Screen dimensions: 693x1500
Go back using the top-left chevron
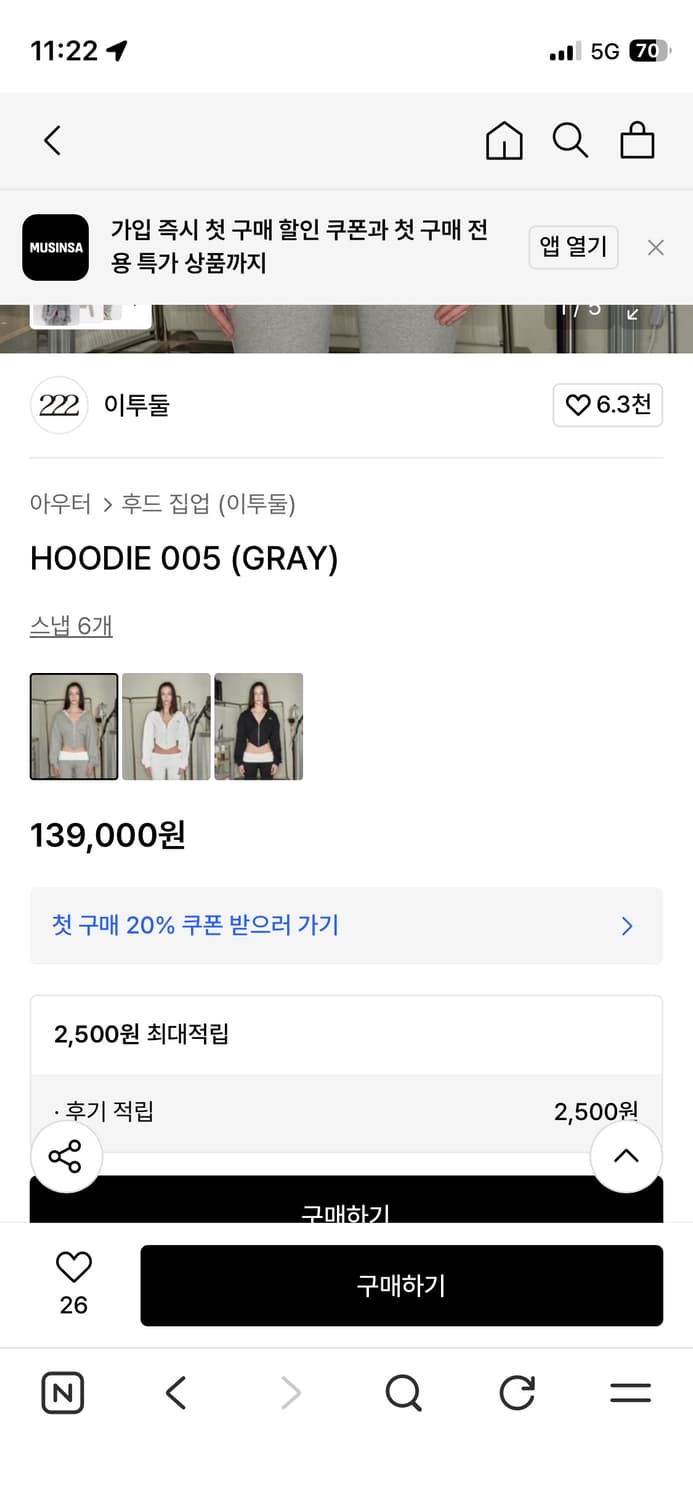pyautogui.click(x=52, y=141)
